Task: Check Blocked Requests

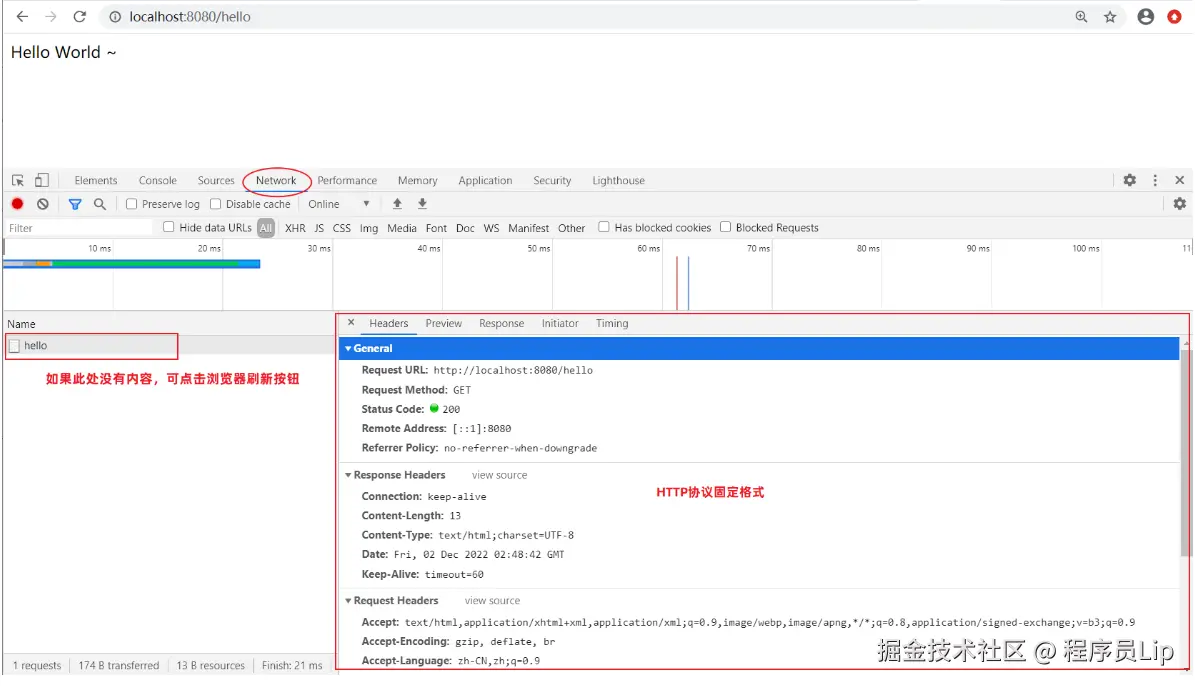Action: [x=726, y=226]
